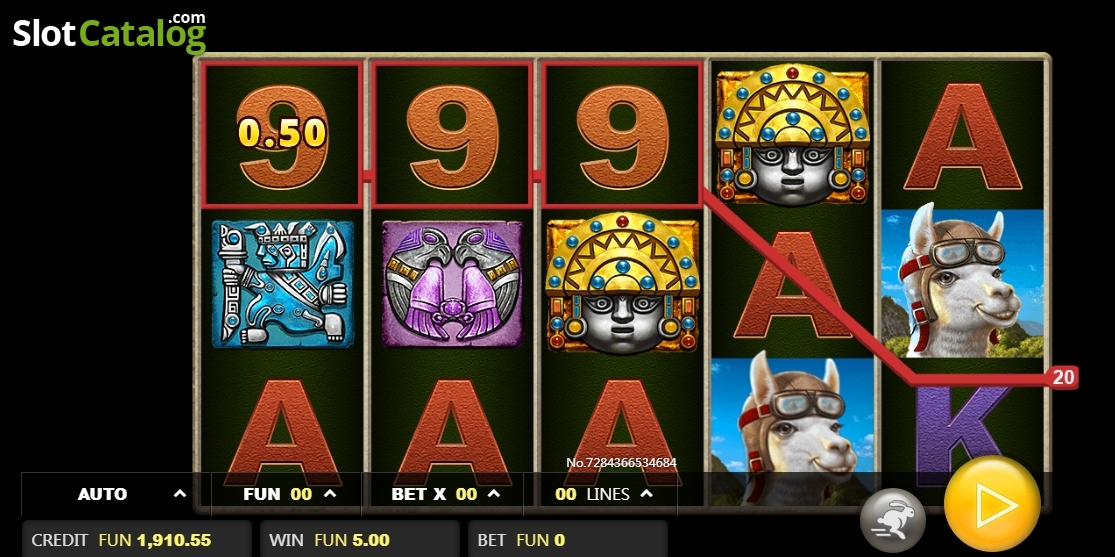1115x557 pixels.
Task: Start a spin with the yellow play button
Action: (x=992, y=504)
